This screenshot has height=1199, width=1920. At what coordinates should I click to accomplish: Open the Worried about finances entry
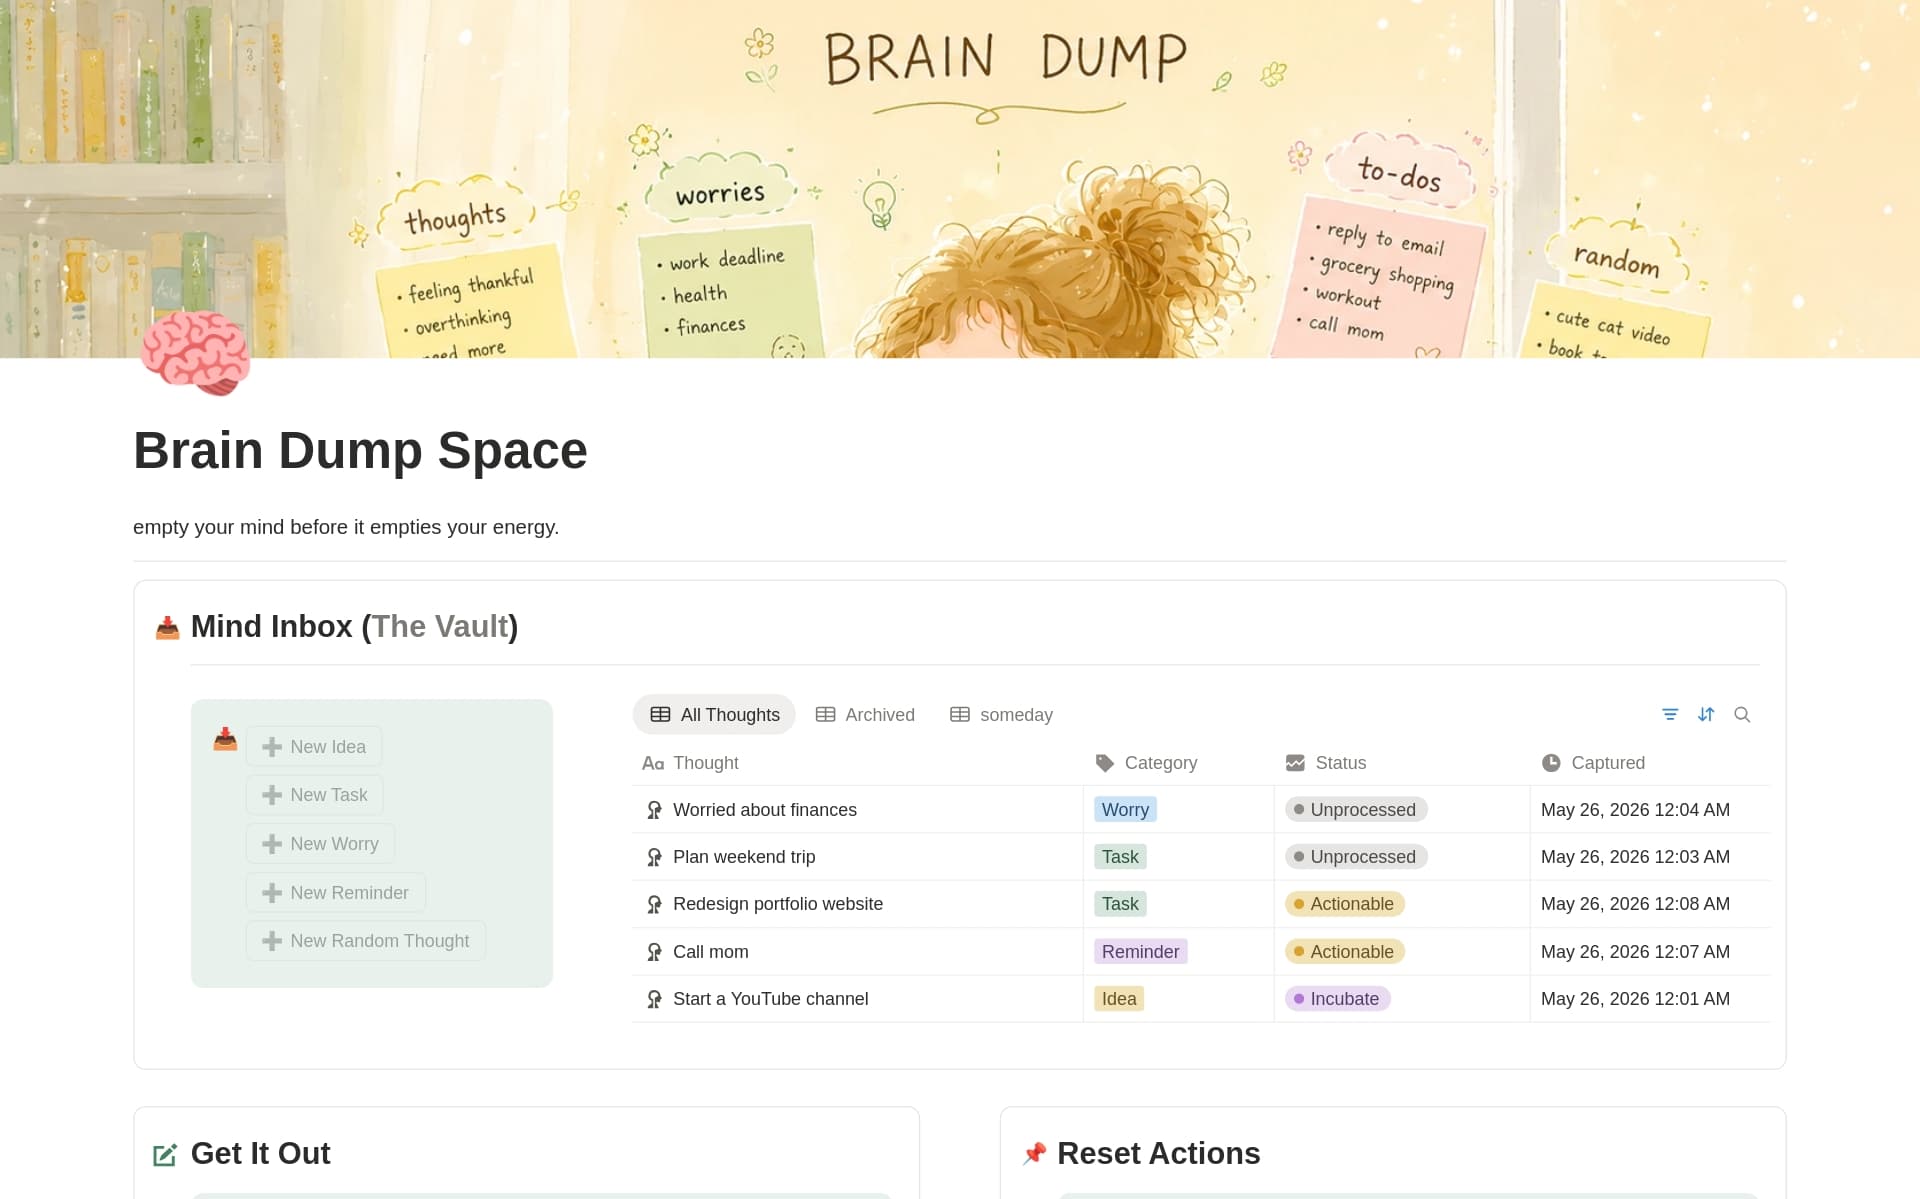point(765,810)
